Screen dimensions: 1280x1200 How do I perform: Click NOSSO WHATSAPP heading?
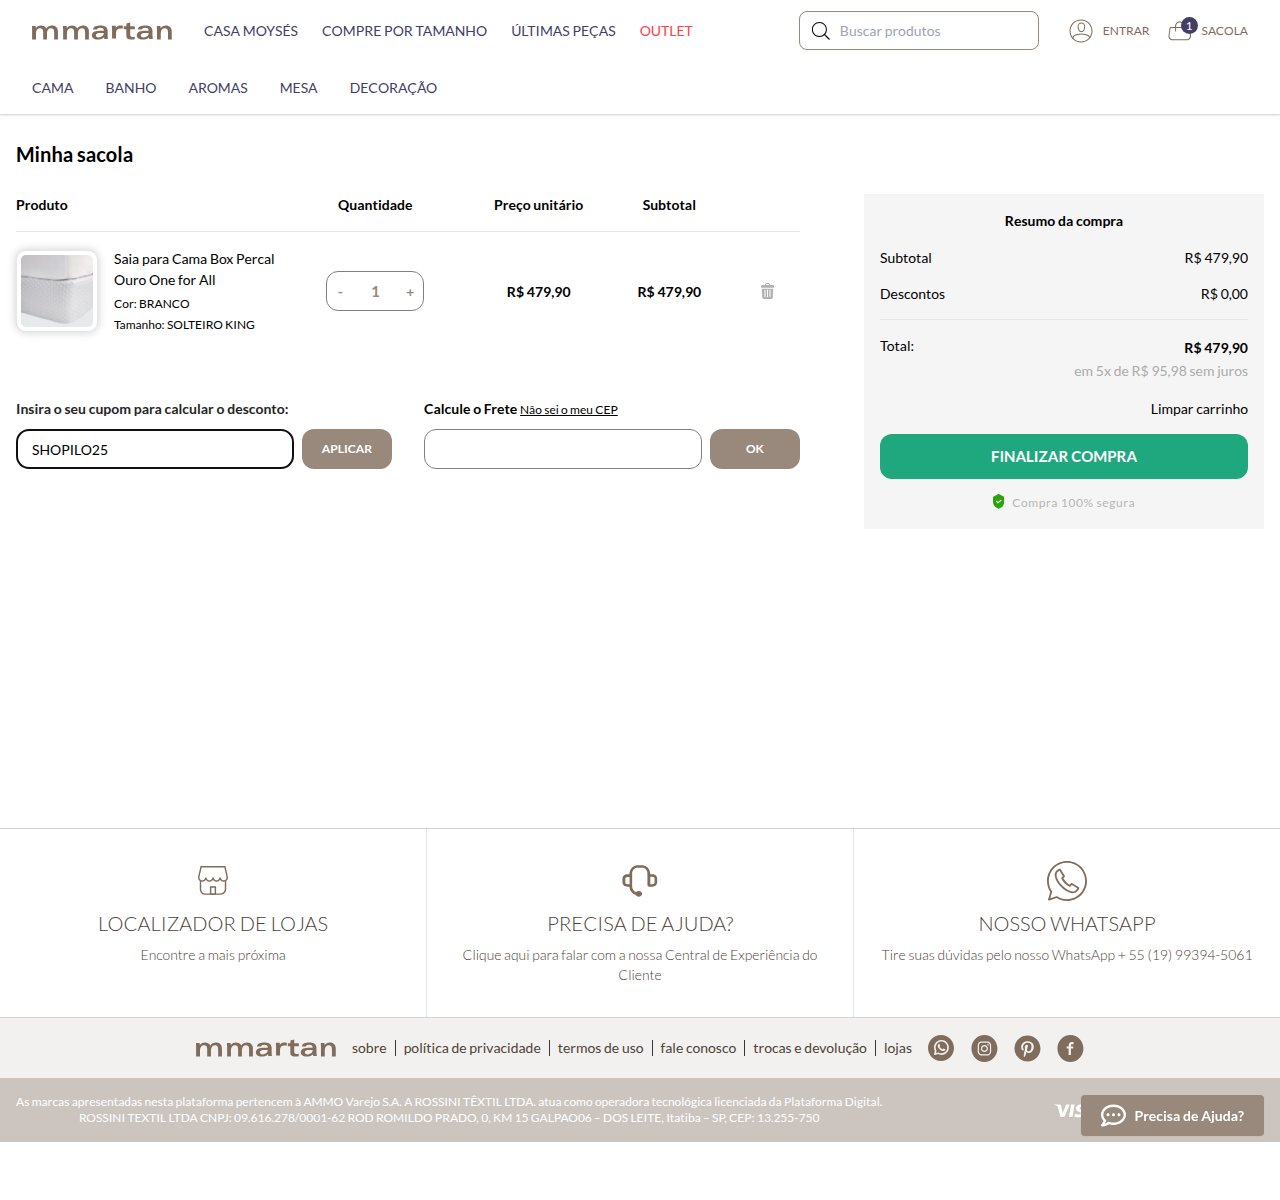coord(1067,924)
